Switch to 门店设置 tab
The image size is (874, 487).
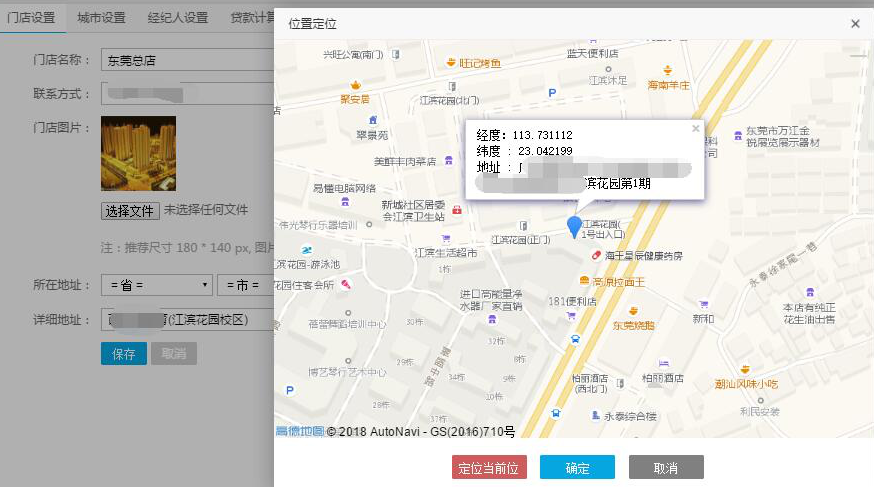(32, 18)
